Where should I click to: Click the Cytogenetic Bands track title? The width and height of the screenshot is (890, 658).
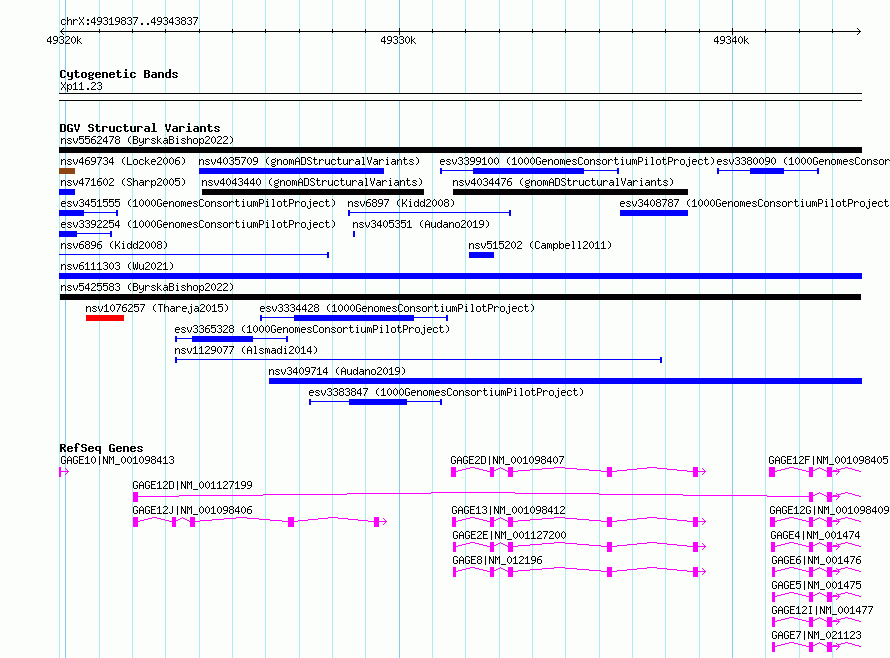click(119, 74)
